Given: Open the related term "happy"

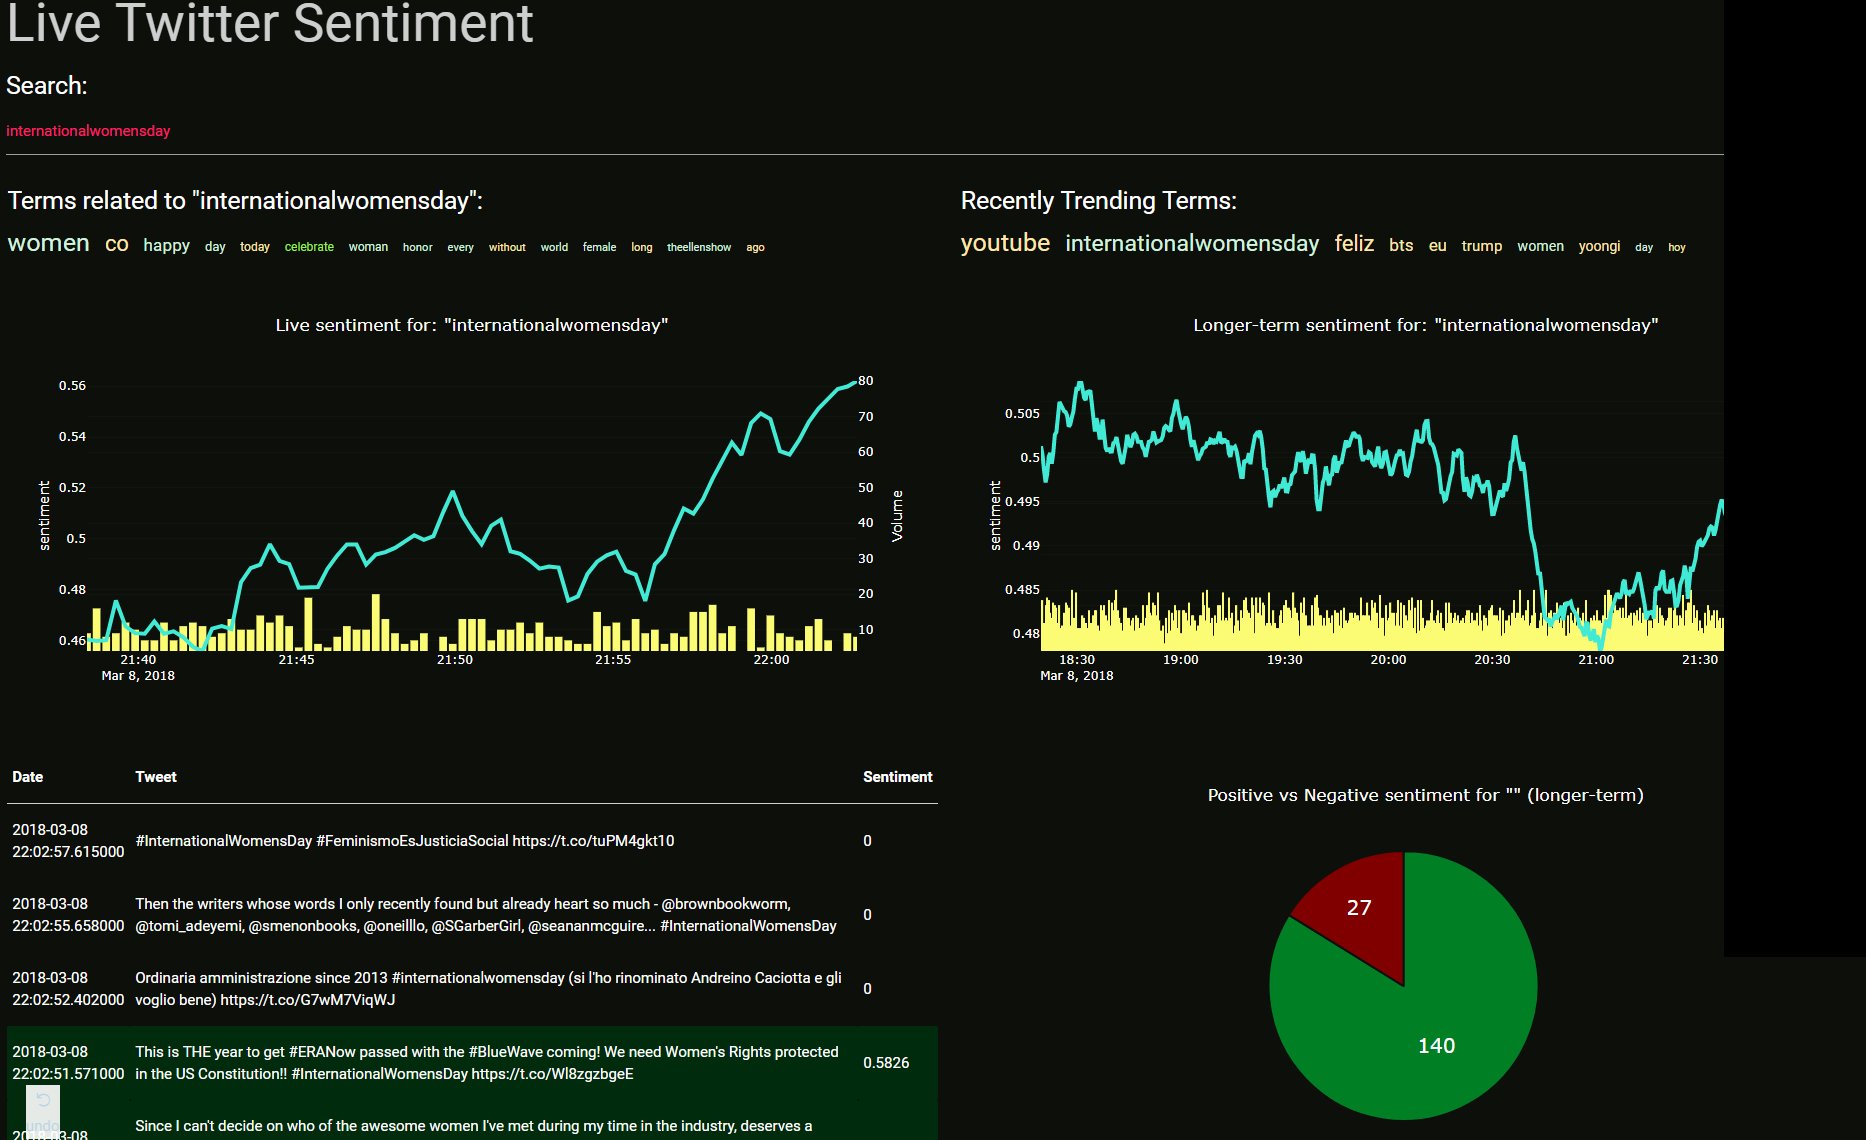Looking at the screenshot, I should tap(166, 245).
